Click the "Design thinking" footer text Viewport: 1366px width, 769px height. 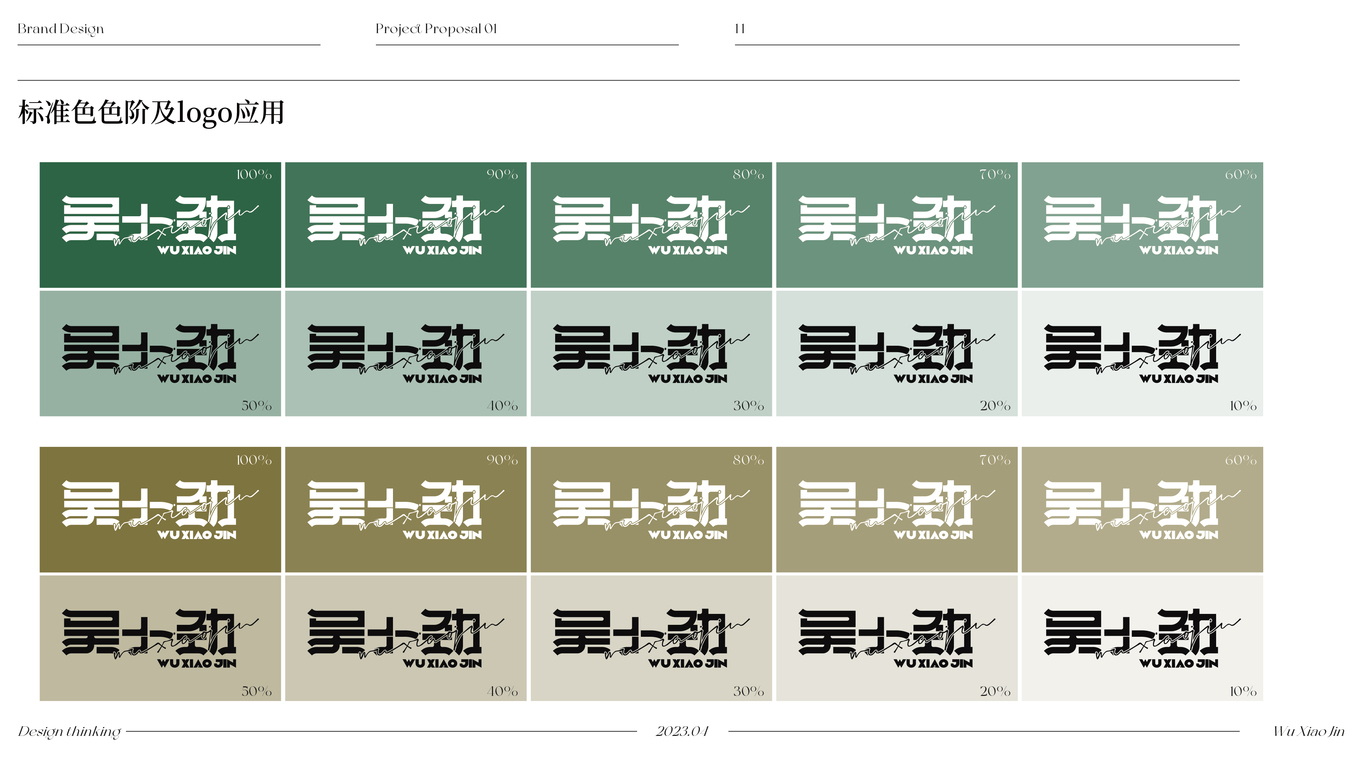pyautogui.click(x=69, y=732)
